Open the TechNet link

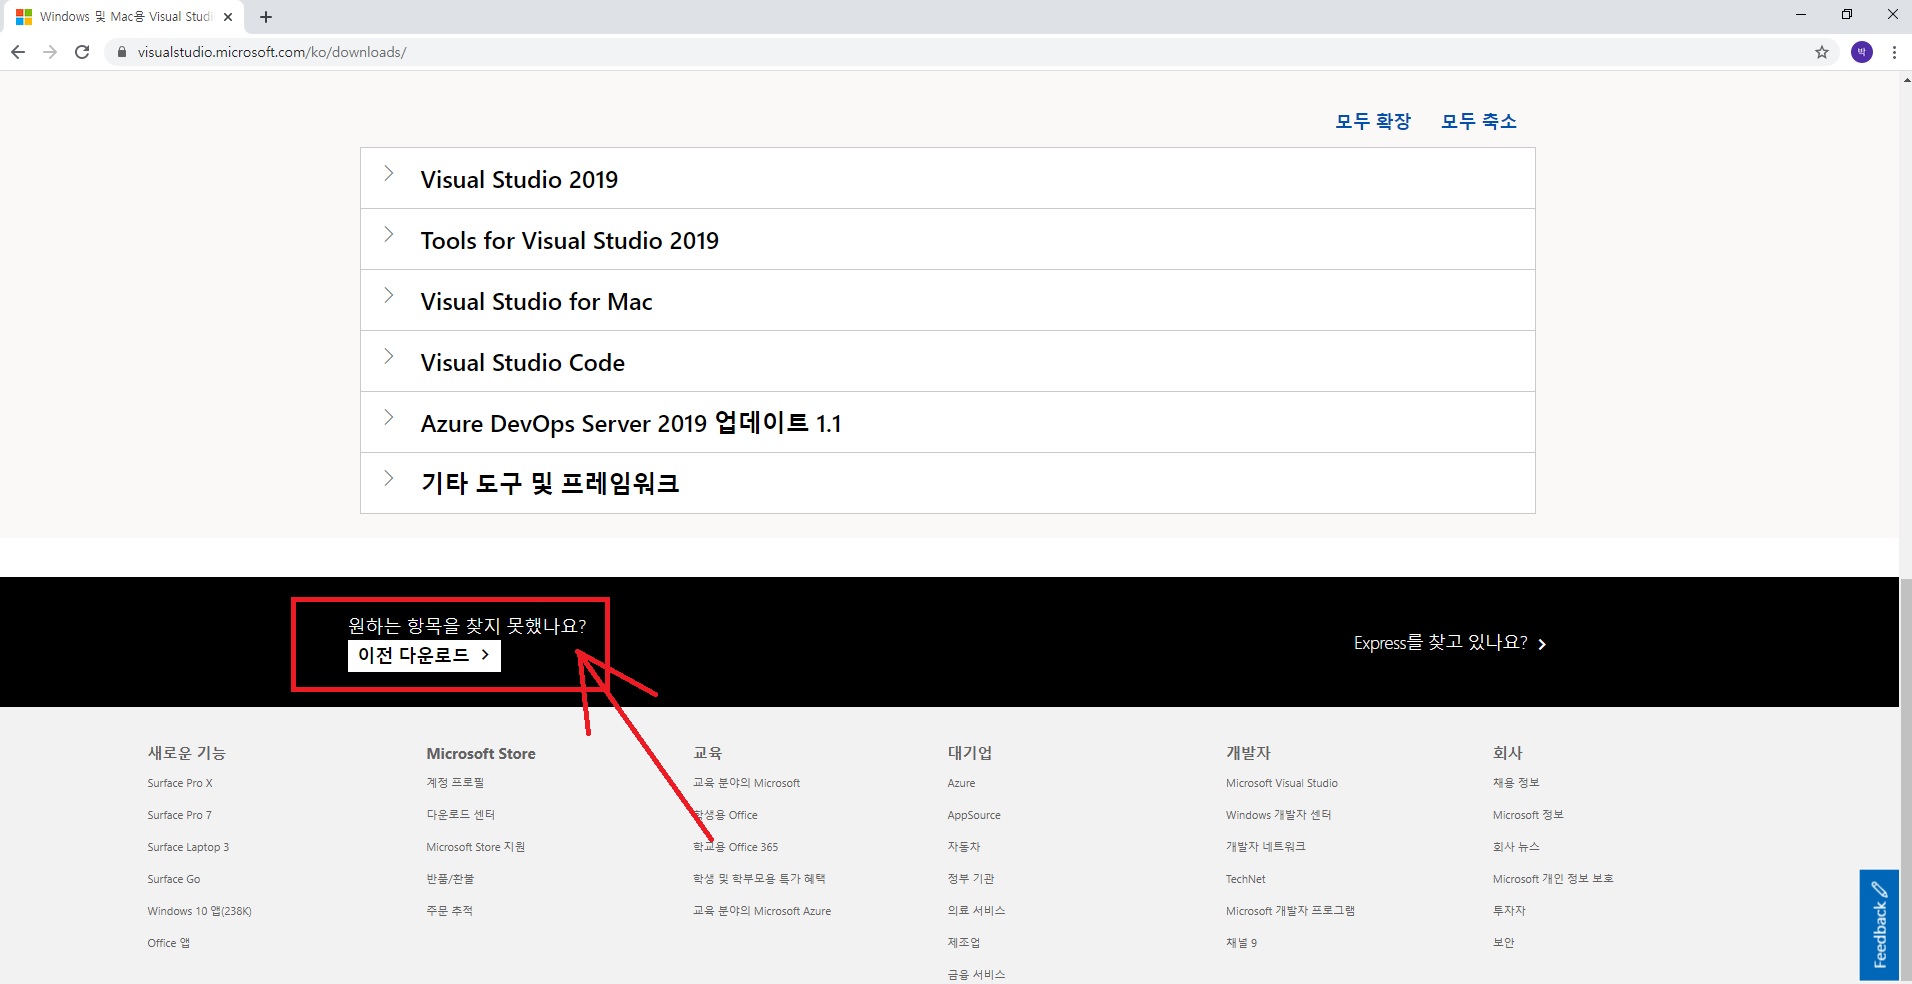click(1246, 879)
